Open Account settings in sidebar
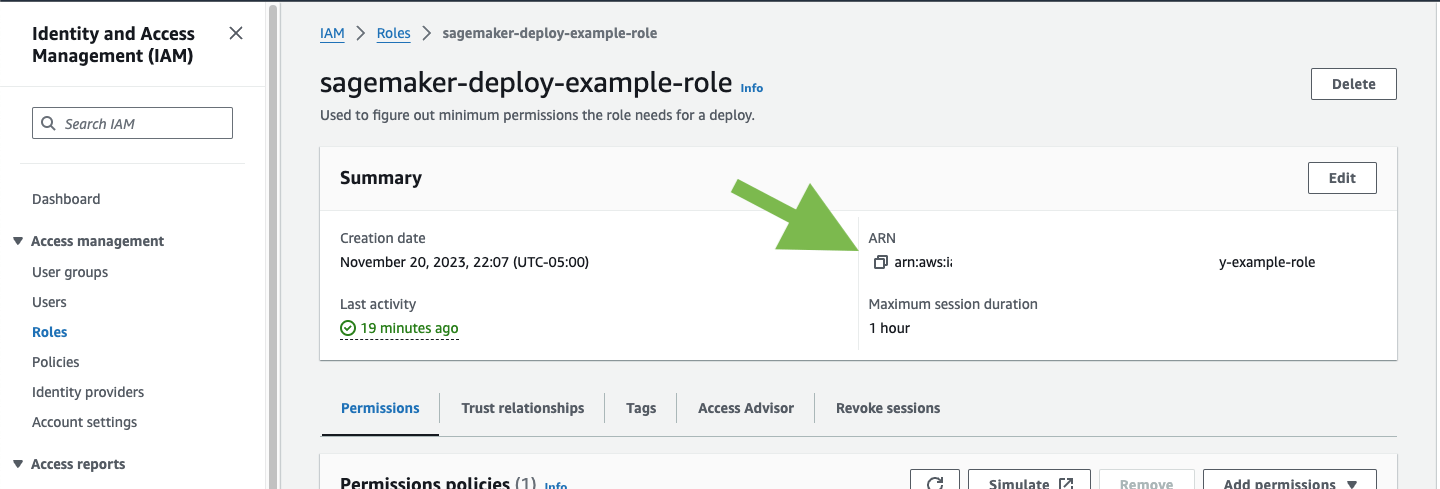This screenshot has height=489, width=1440. 85,422
